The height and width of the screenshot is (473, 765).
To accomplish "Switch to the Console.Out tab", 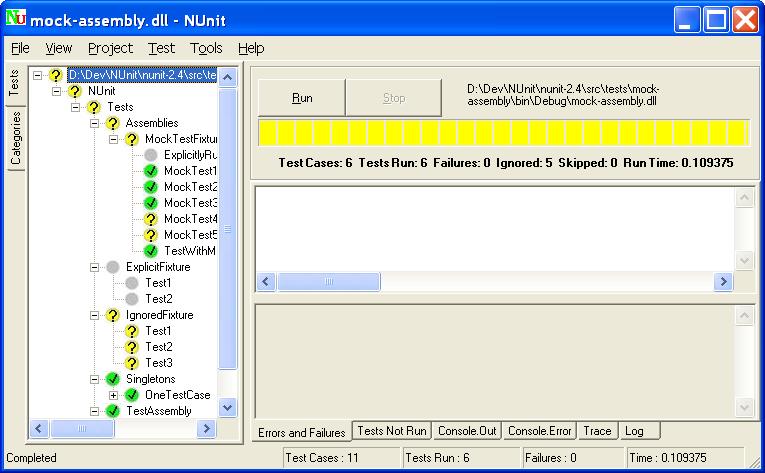I will (466, 431).
